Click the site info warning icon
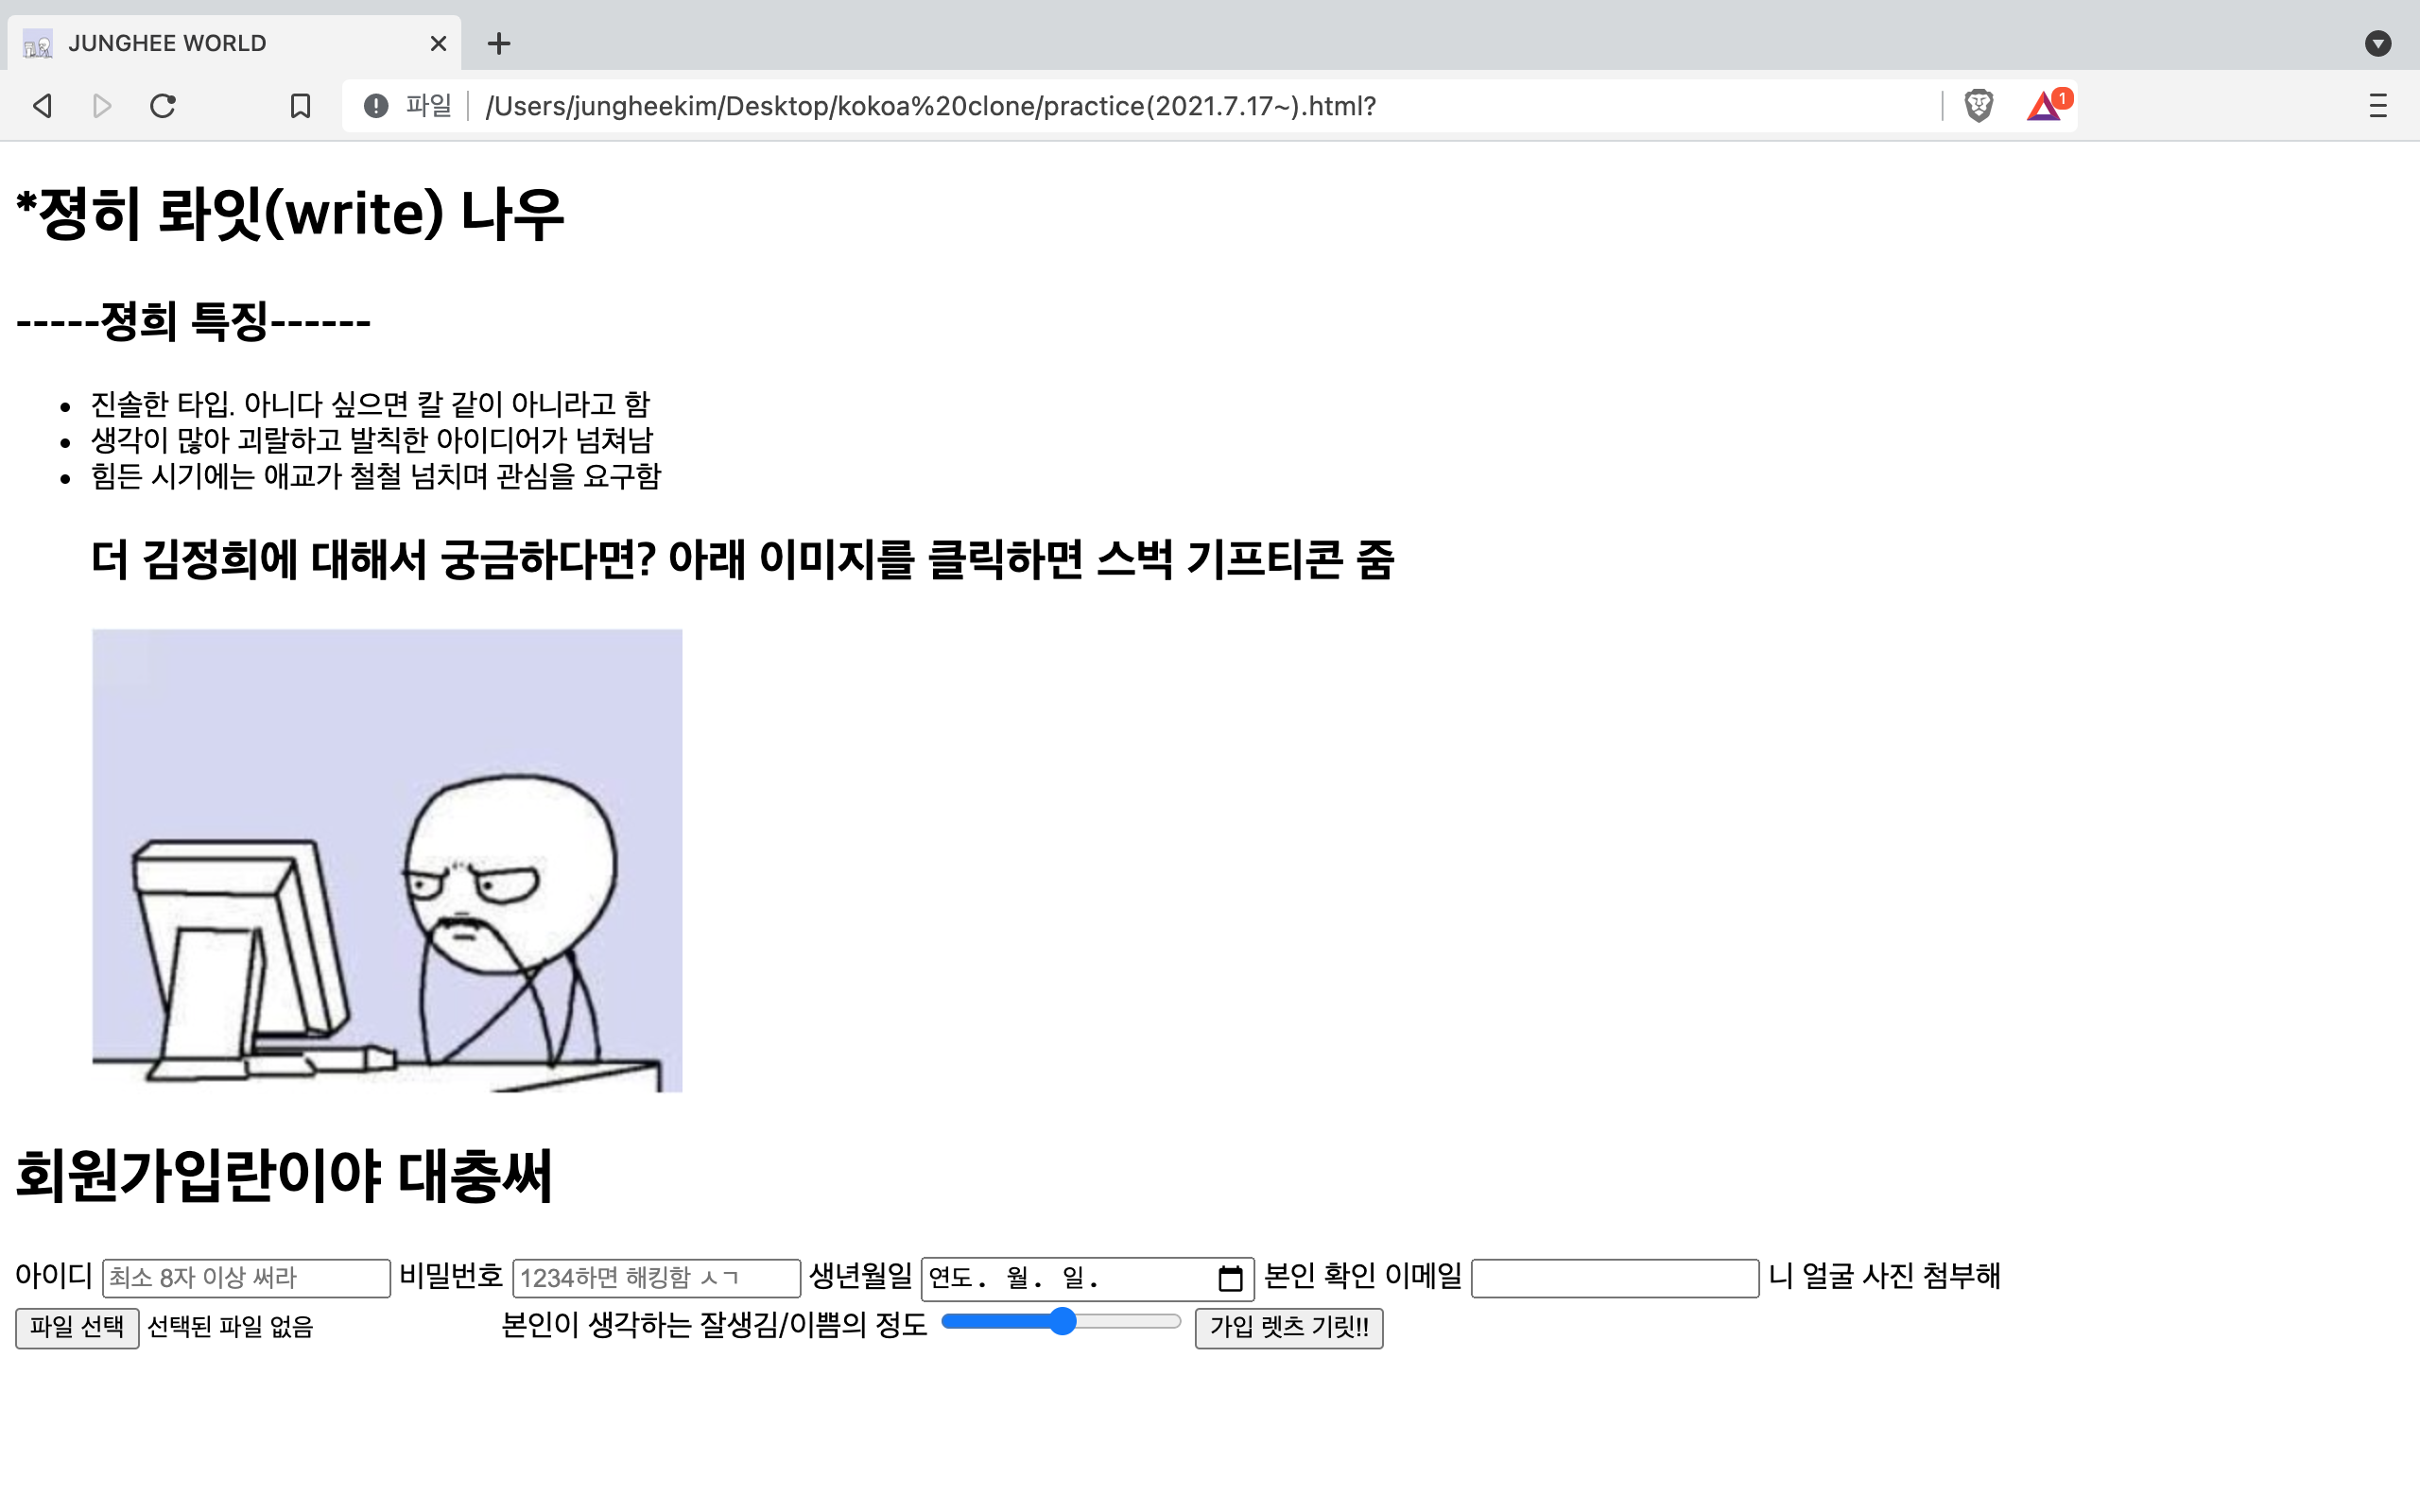 coord(376,105)
